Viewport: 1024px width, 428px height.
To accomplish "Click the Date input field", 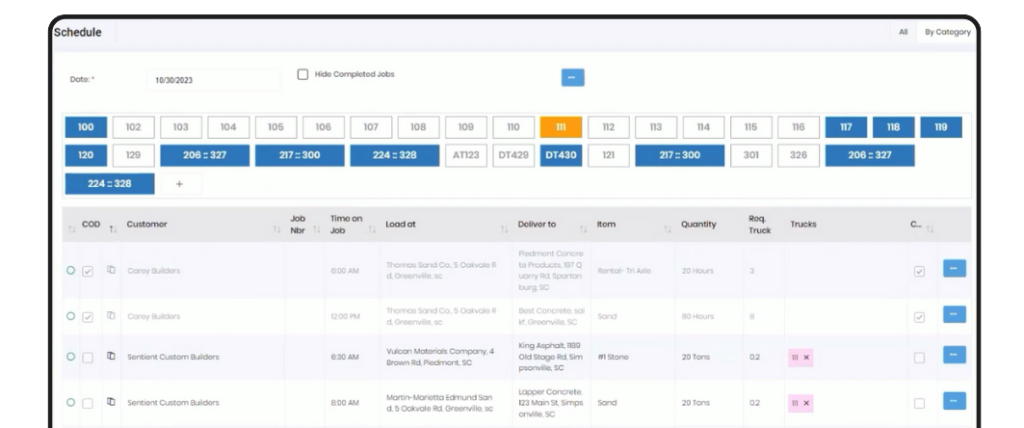I will [x=214, y=80].
